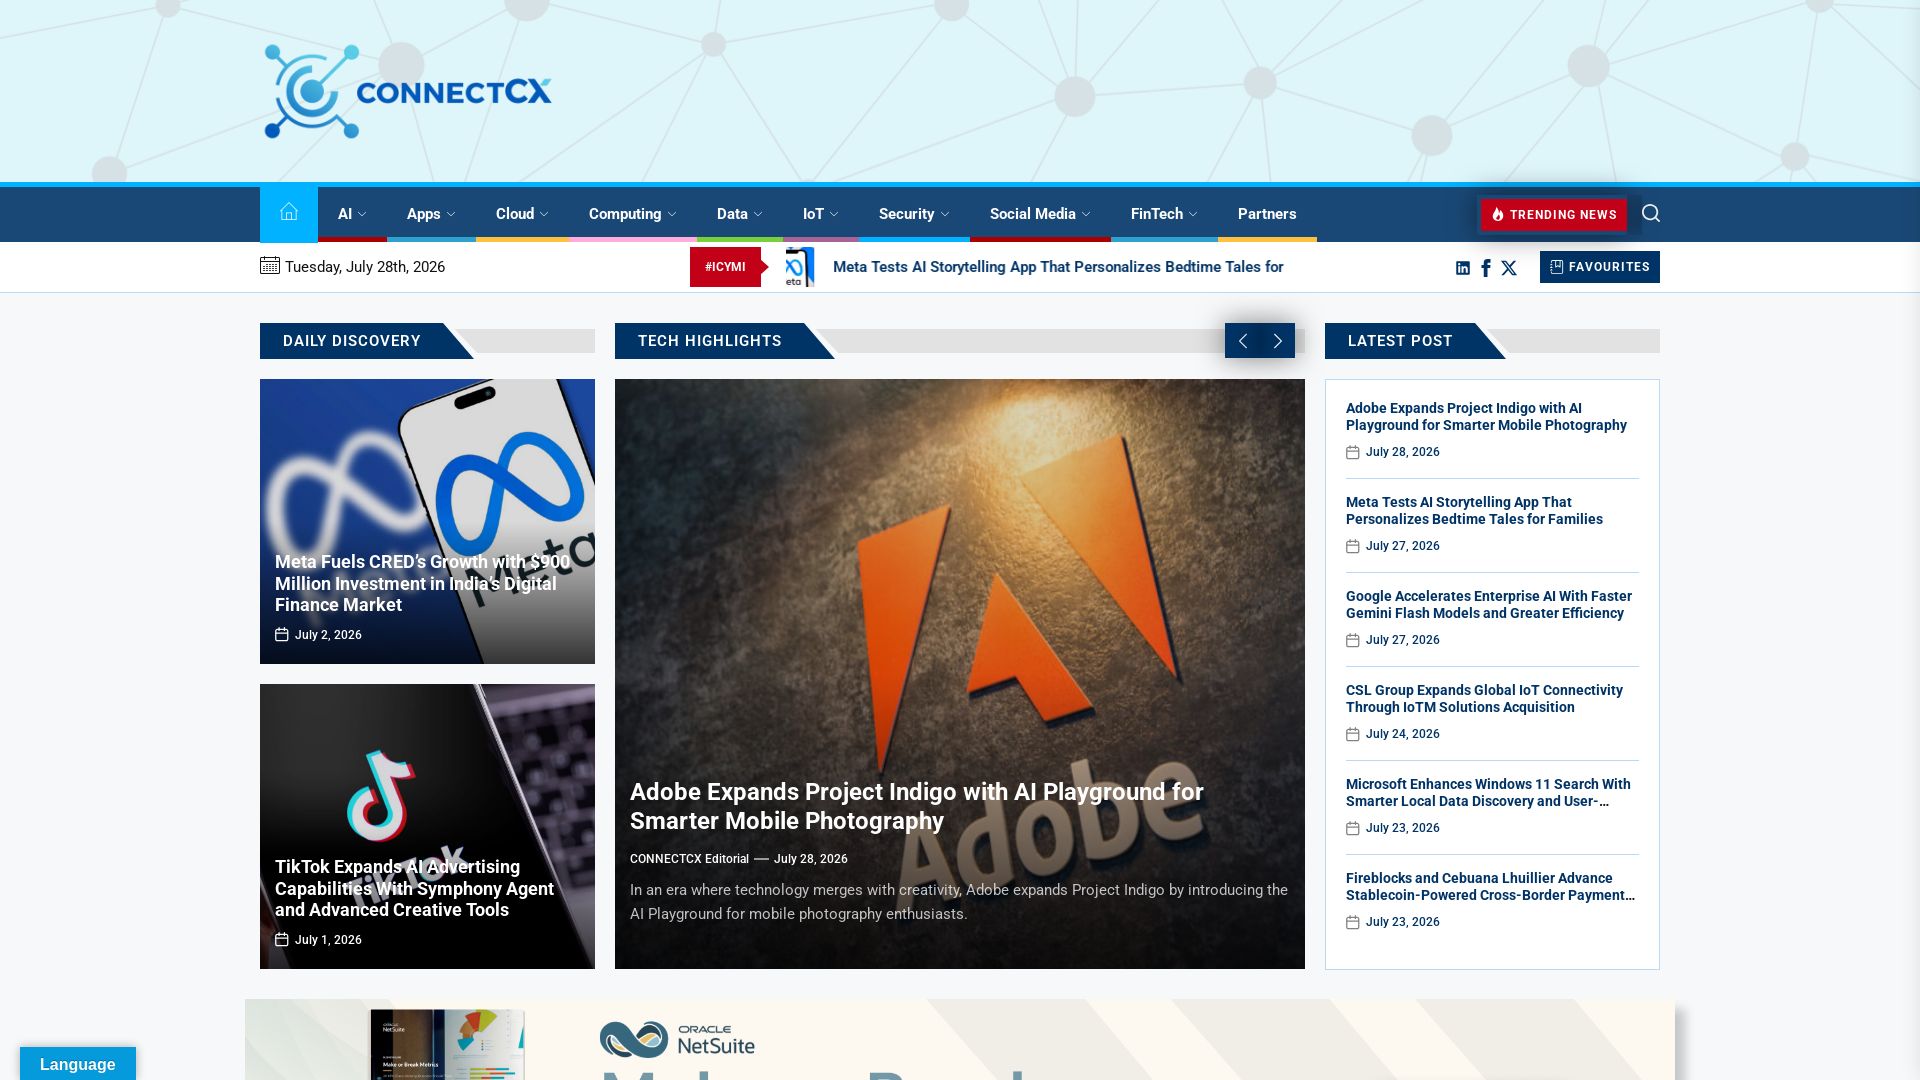Open latest post about Adobe Project Indigo
Screen dimensions: 1920x1080
(x=1486, y=417)
